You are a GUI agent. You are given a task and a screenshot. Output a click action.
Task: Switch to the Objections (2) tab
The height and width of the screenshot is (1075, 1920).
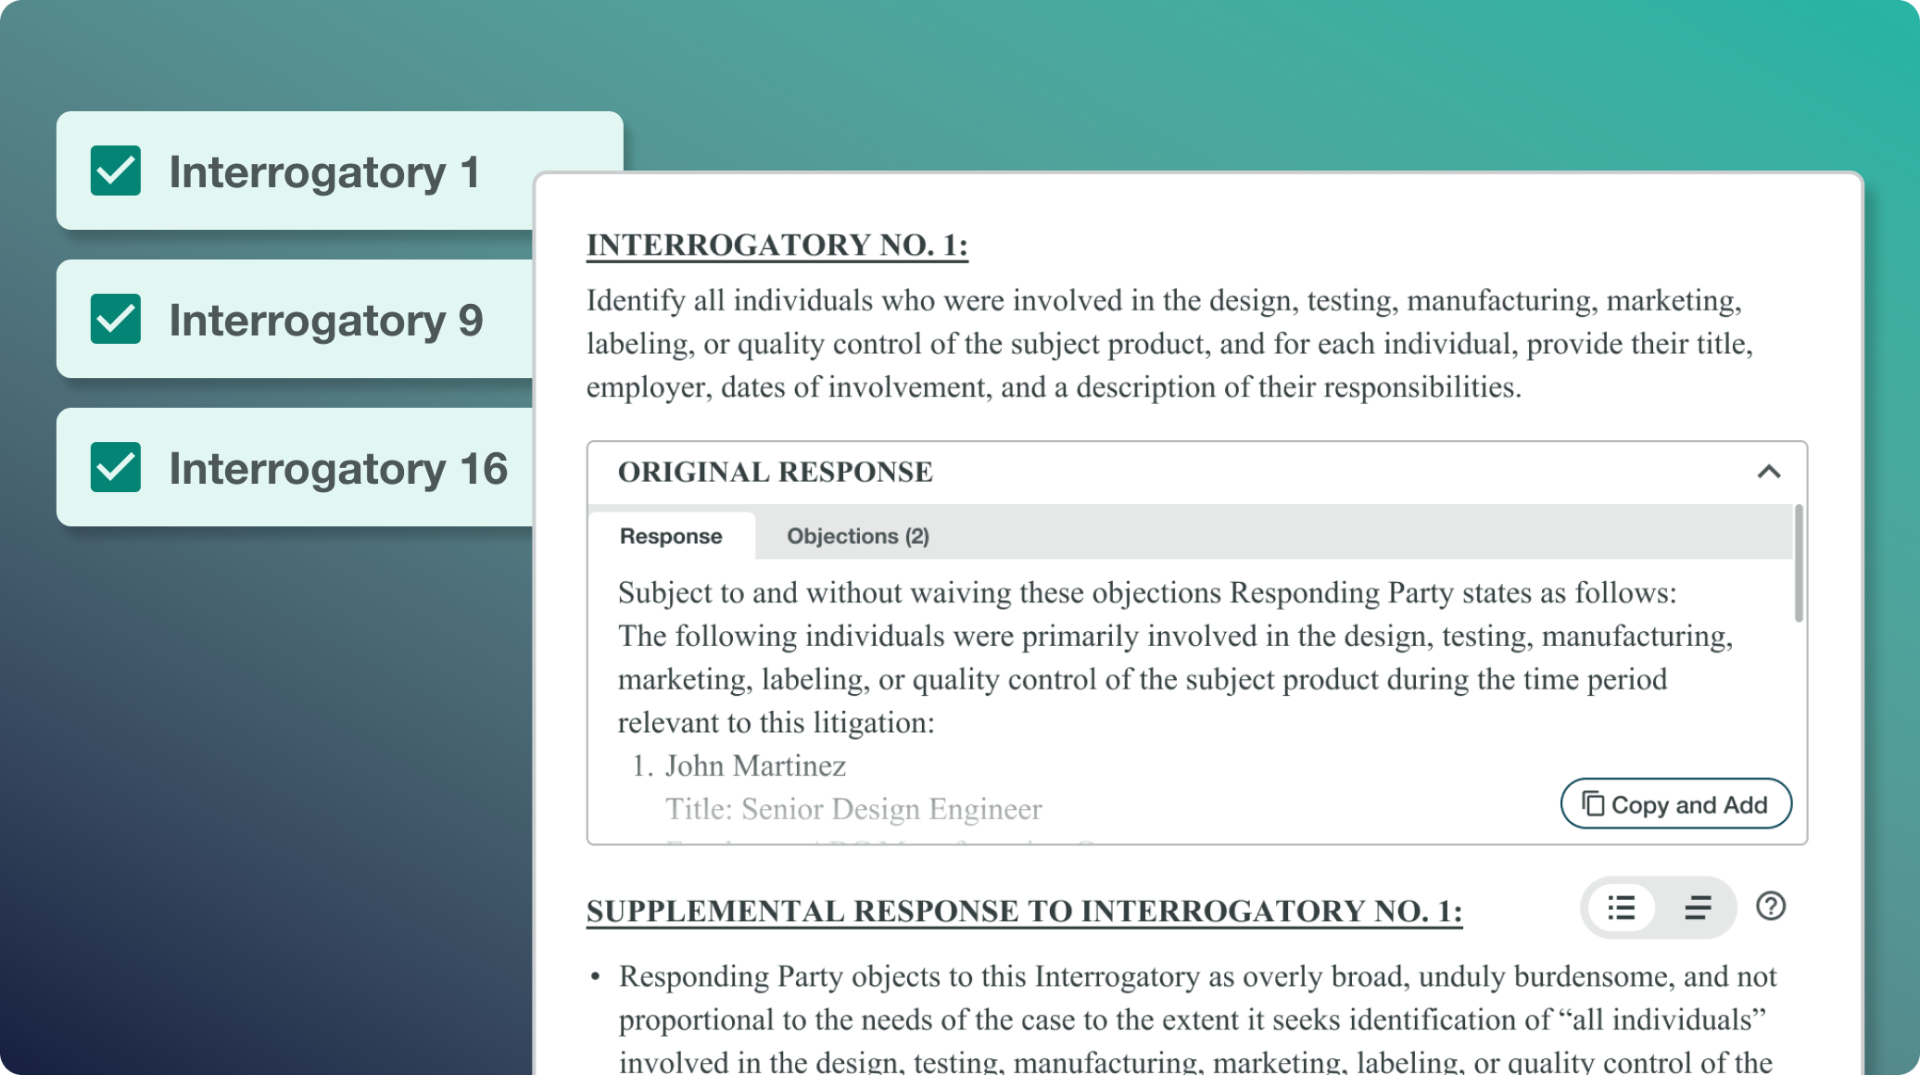coord(856,536)
